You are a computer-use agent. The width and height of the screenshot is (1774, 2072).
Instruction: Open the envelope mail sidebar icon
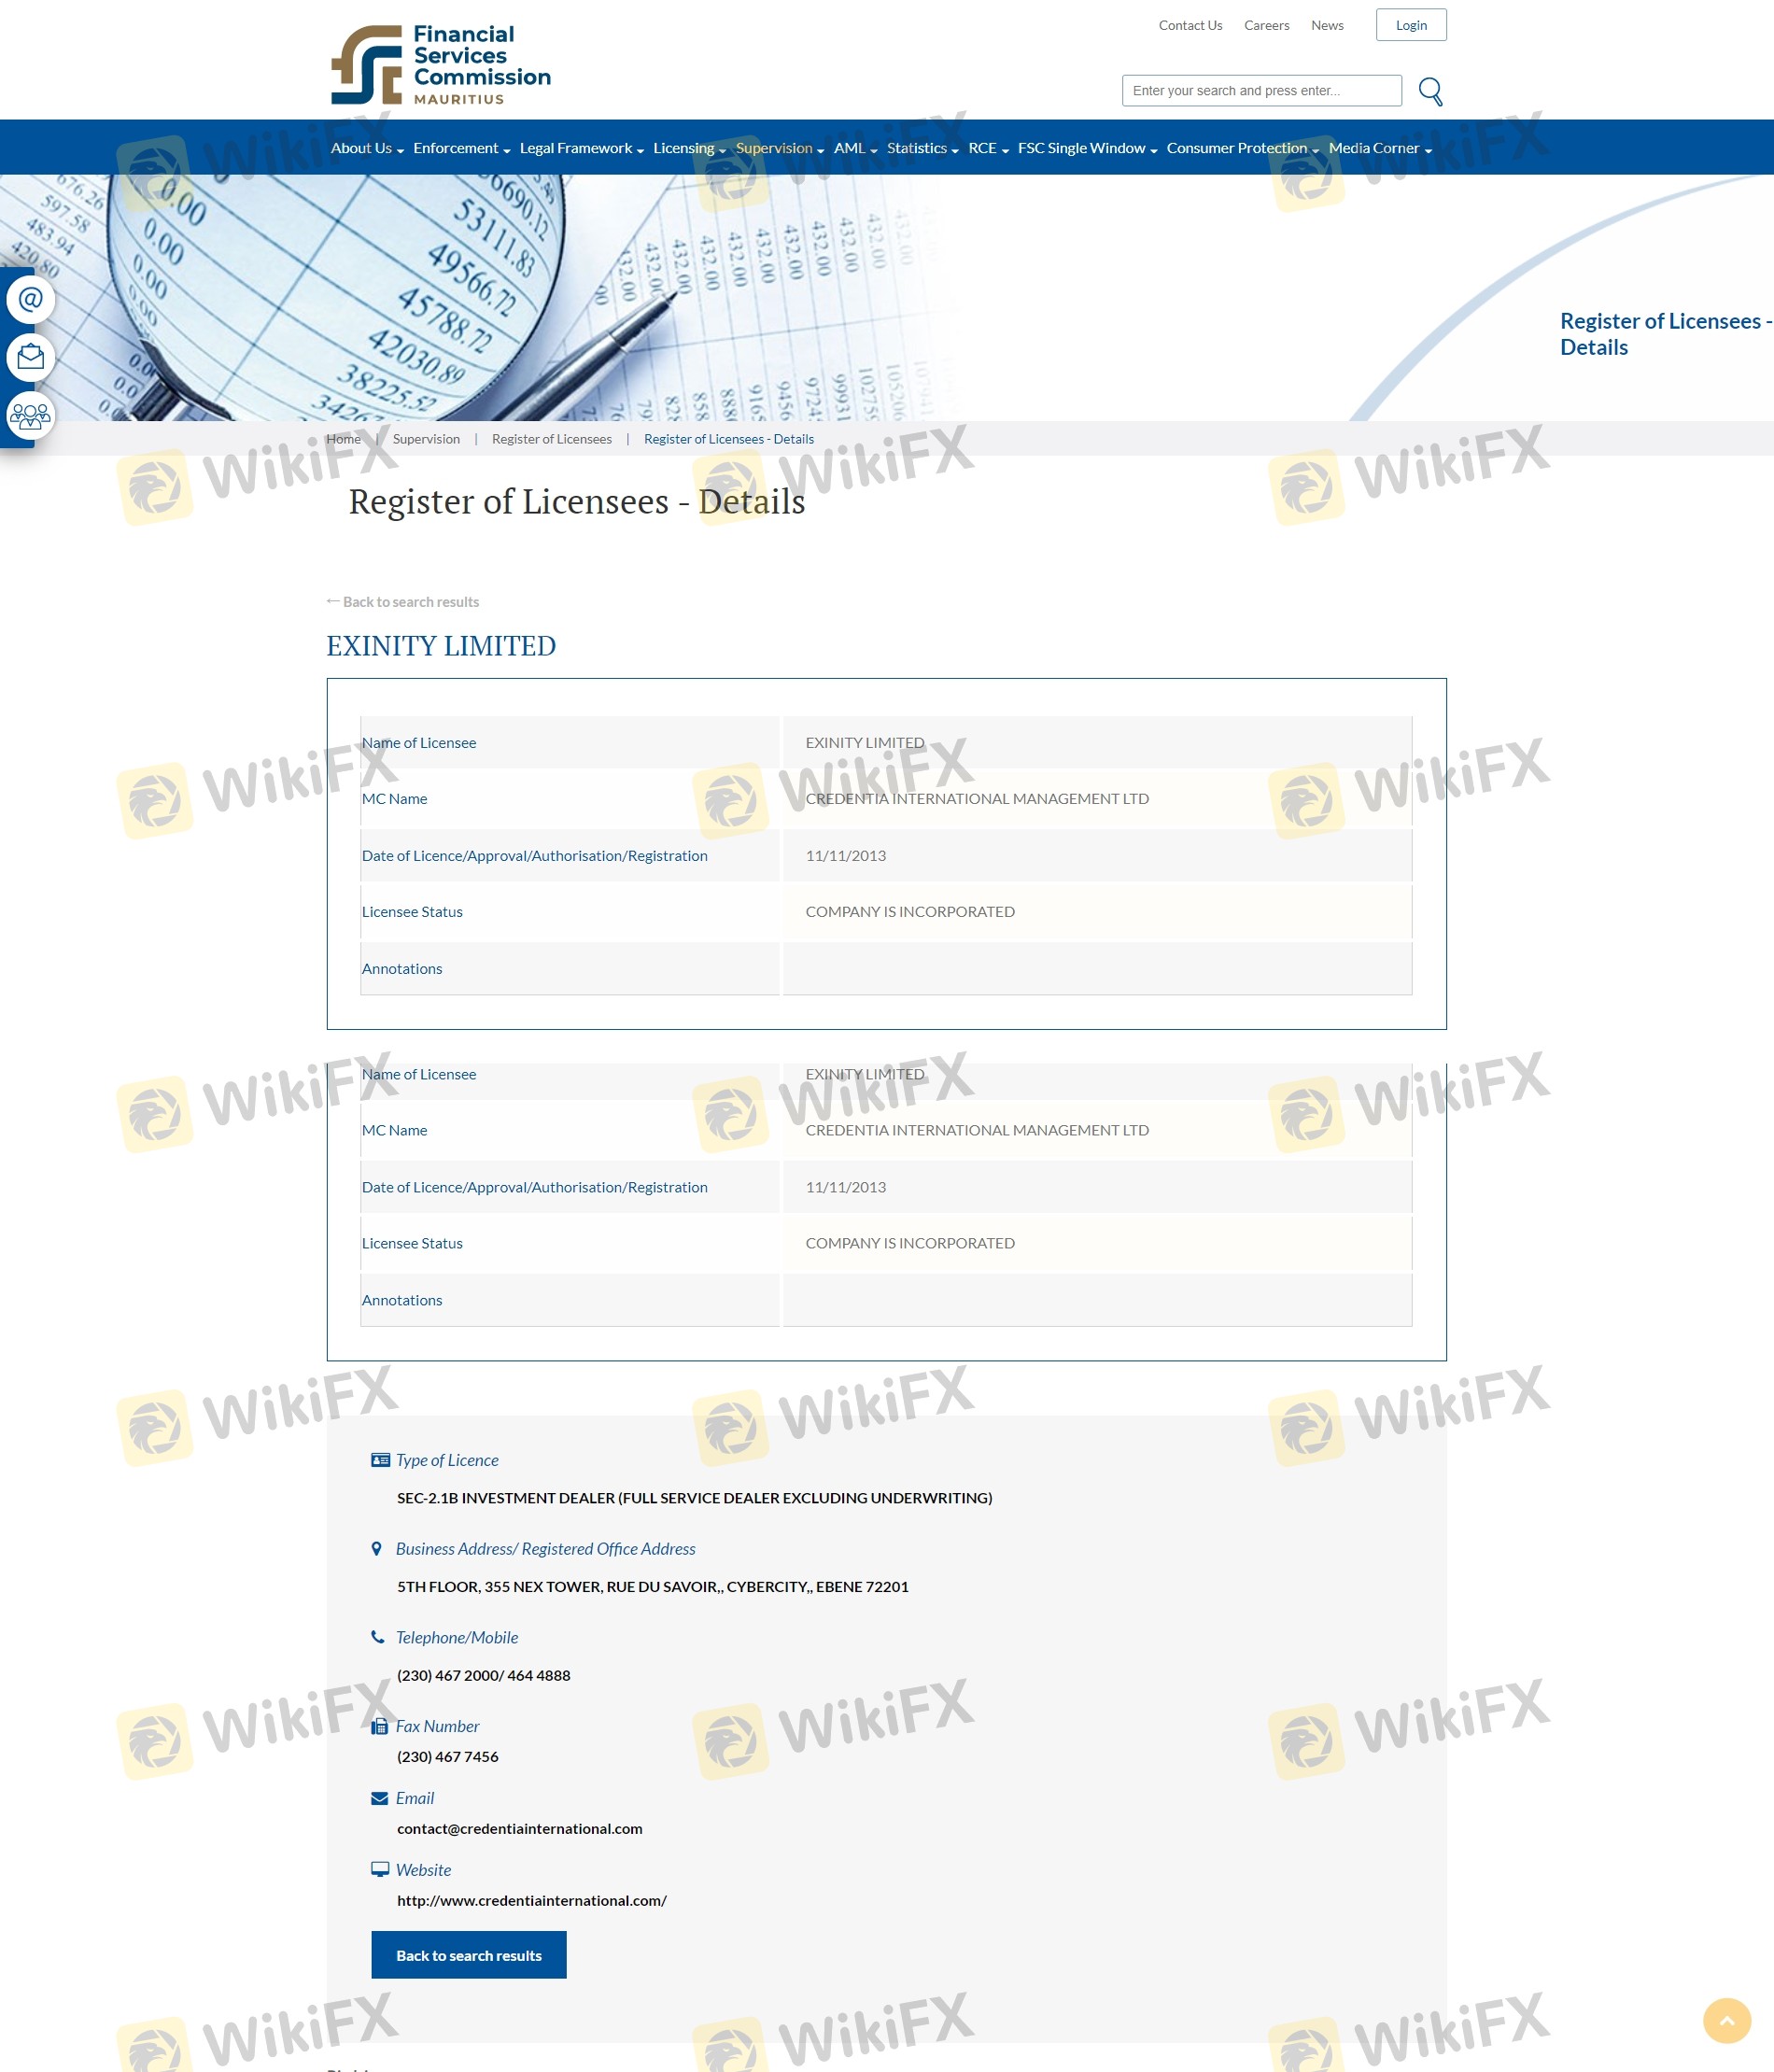31,357
